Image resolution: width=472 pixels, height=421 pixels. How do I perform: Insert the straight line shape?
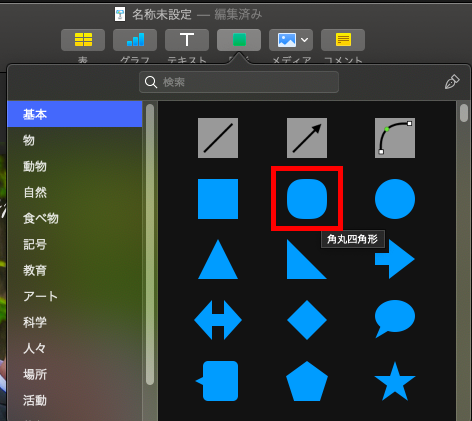(x=218, y=138)
